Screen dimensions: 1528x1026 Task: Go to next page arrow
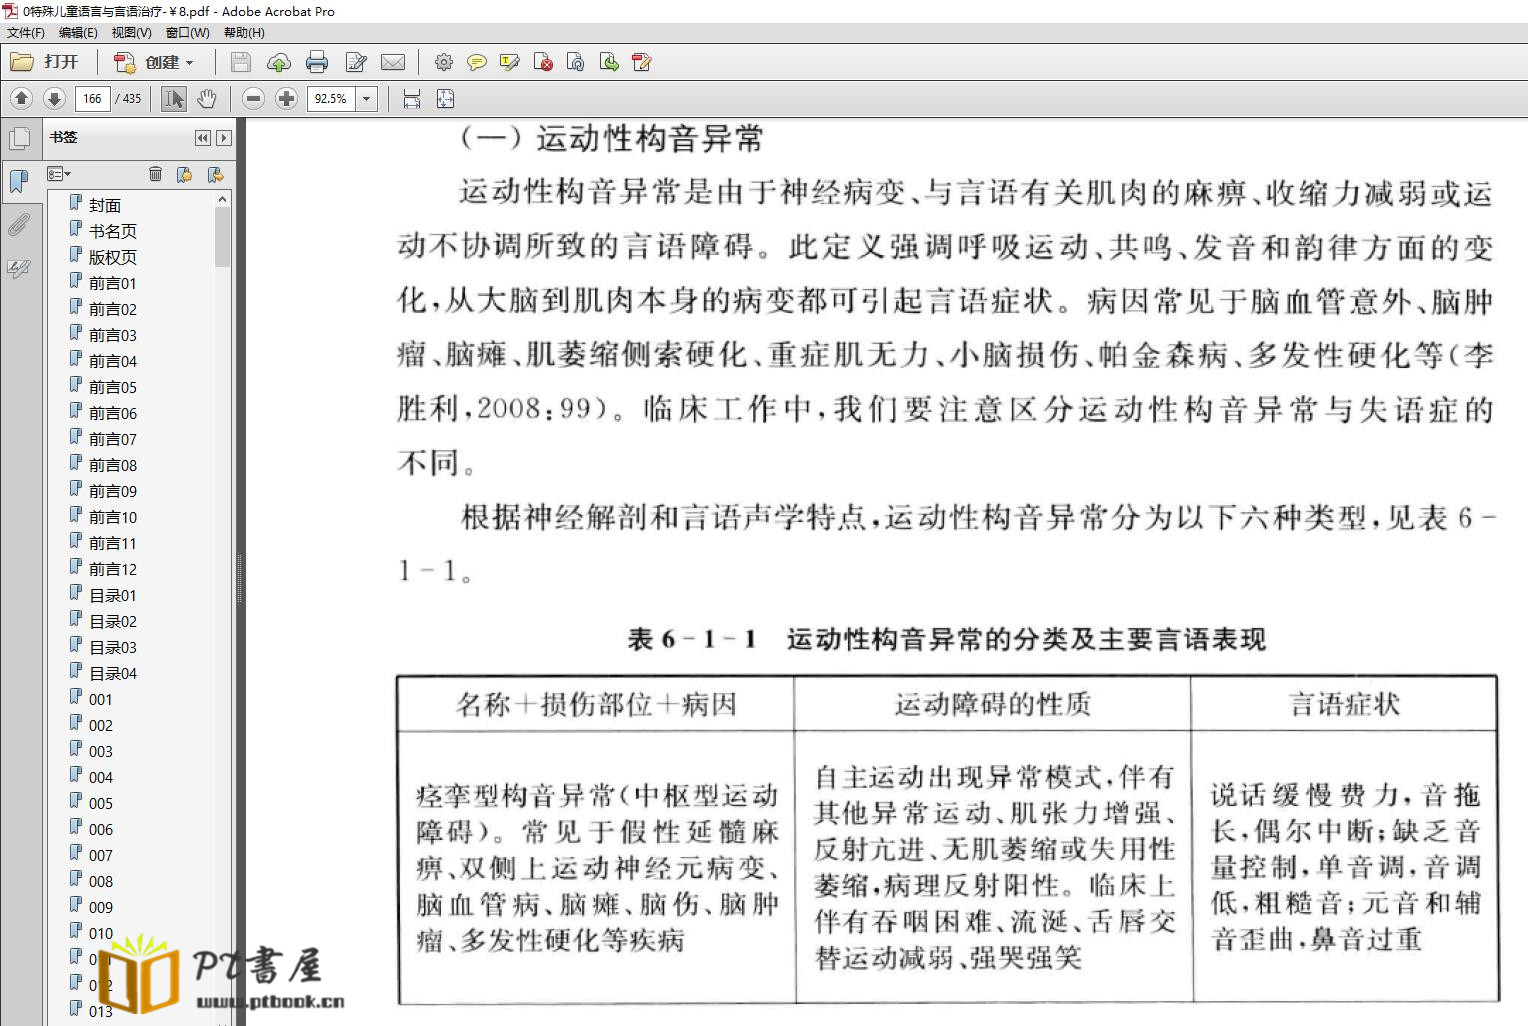[55, 98]
